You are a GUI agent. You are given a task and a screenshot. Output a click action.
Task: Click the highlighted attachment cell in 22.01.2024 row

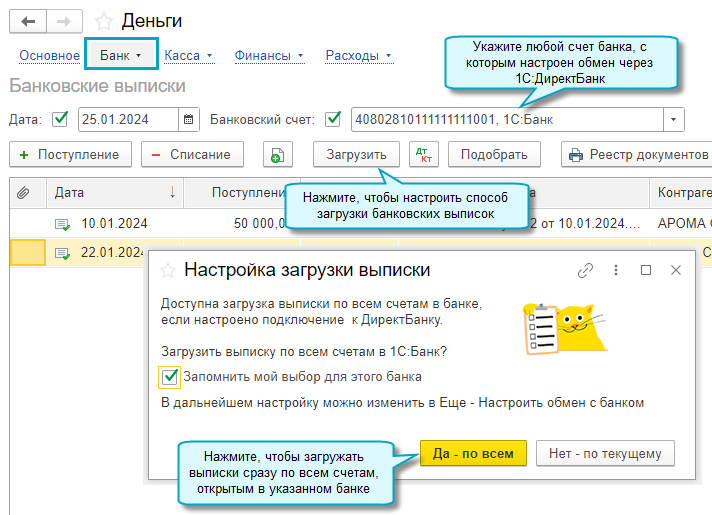[x=28, y=253]
